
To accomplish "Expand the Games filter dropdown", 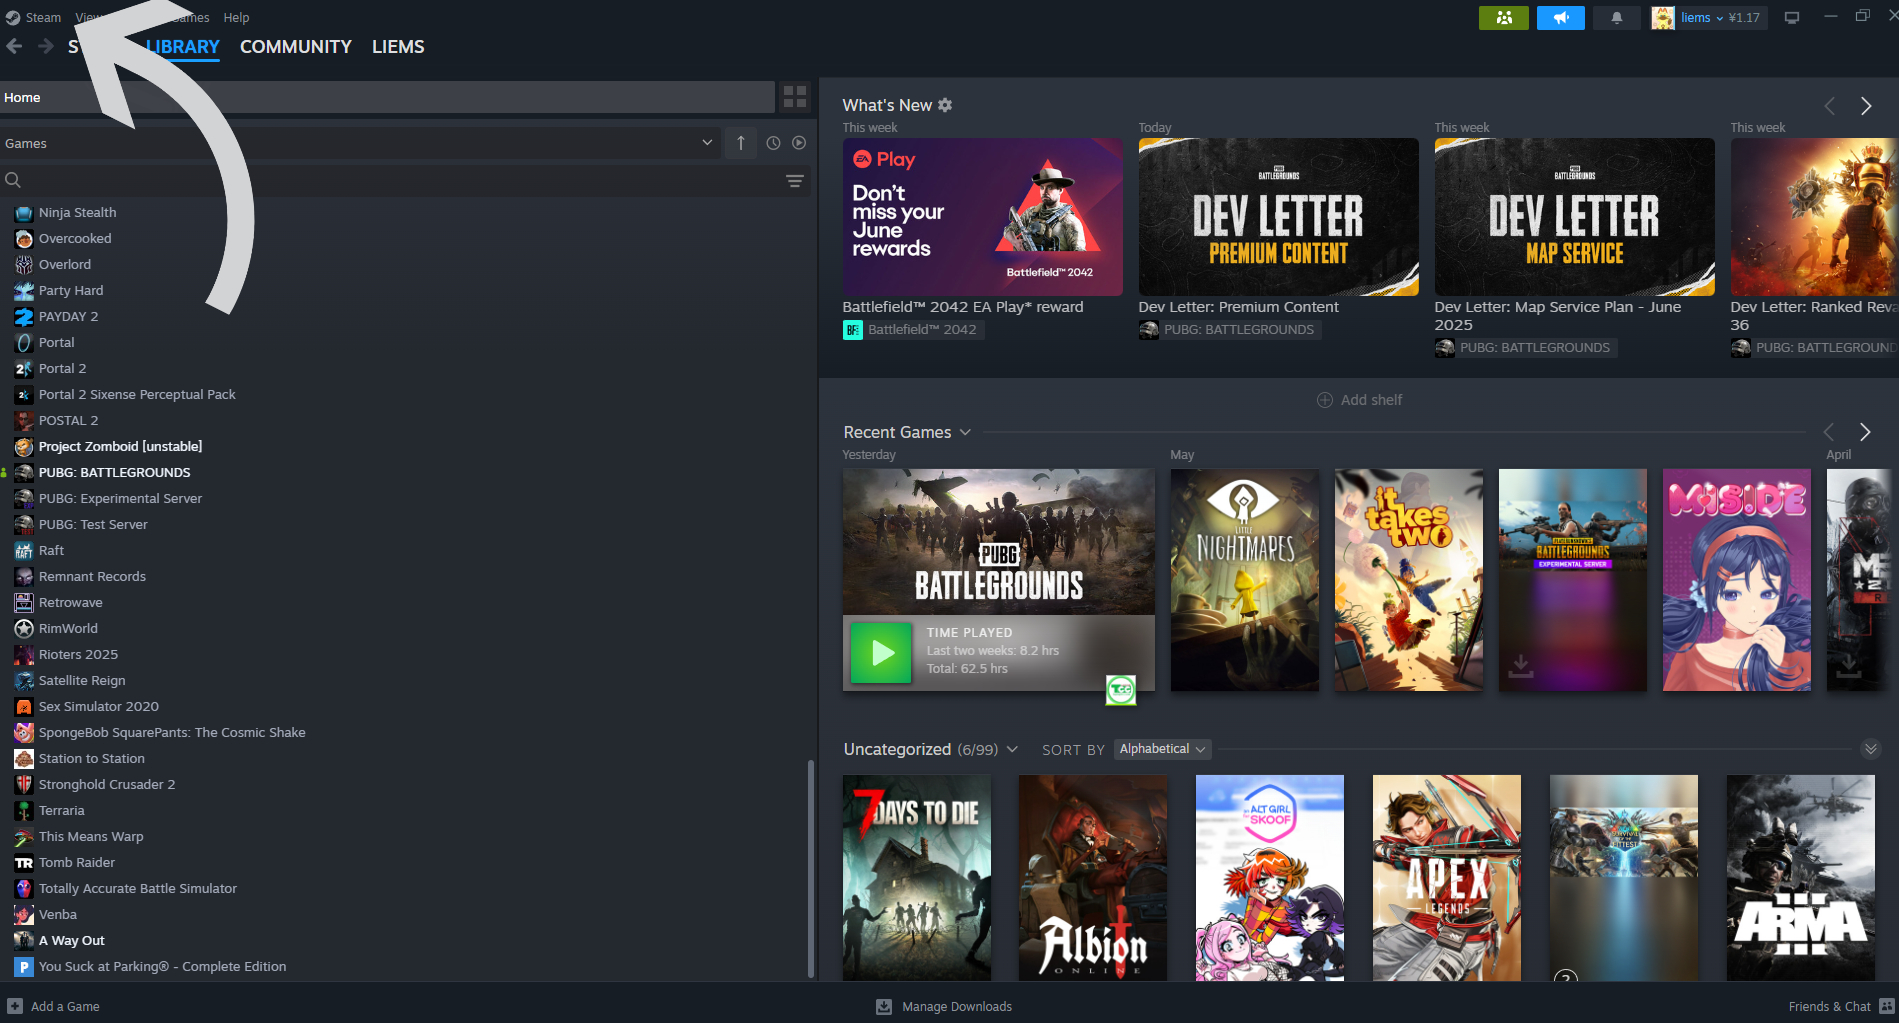I will click(x=707, y=143).
